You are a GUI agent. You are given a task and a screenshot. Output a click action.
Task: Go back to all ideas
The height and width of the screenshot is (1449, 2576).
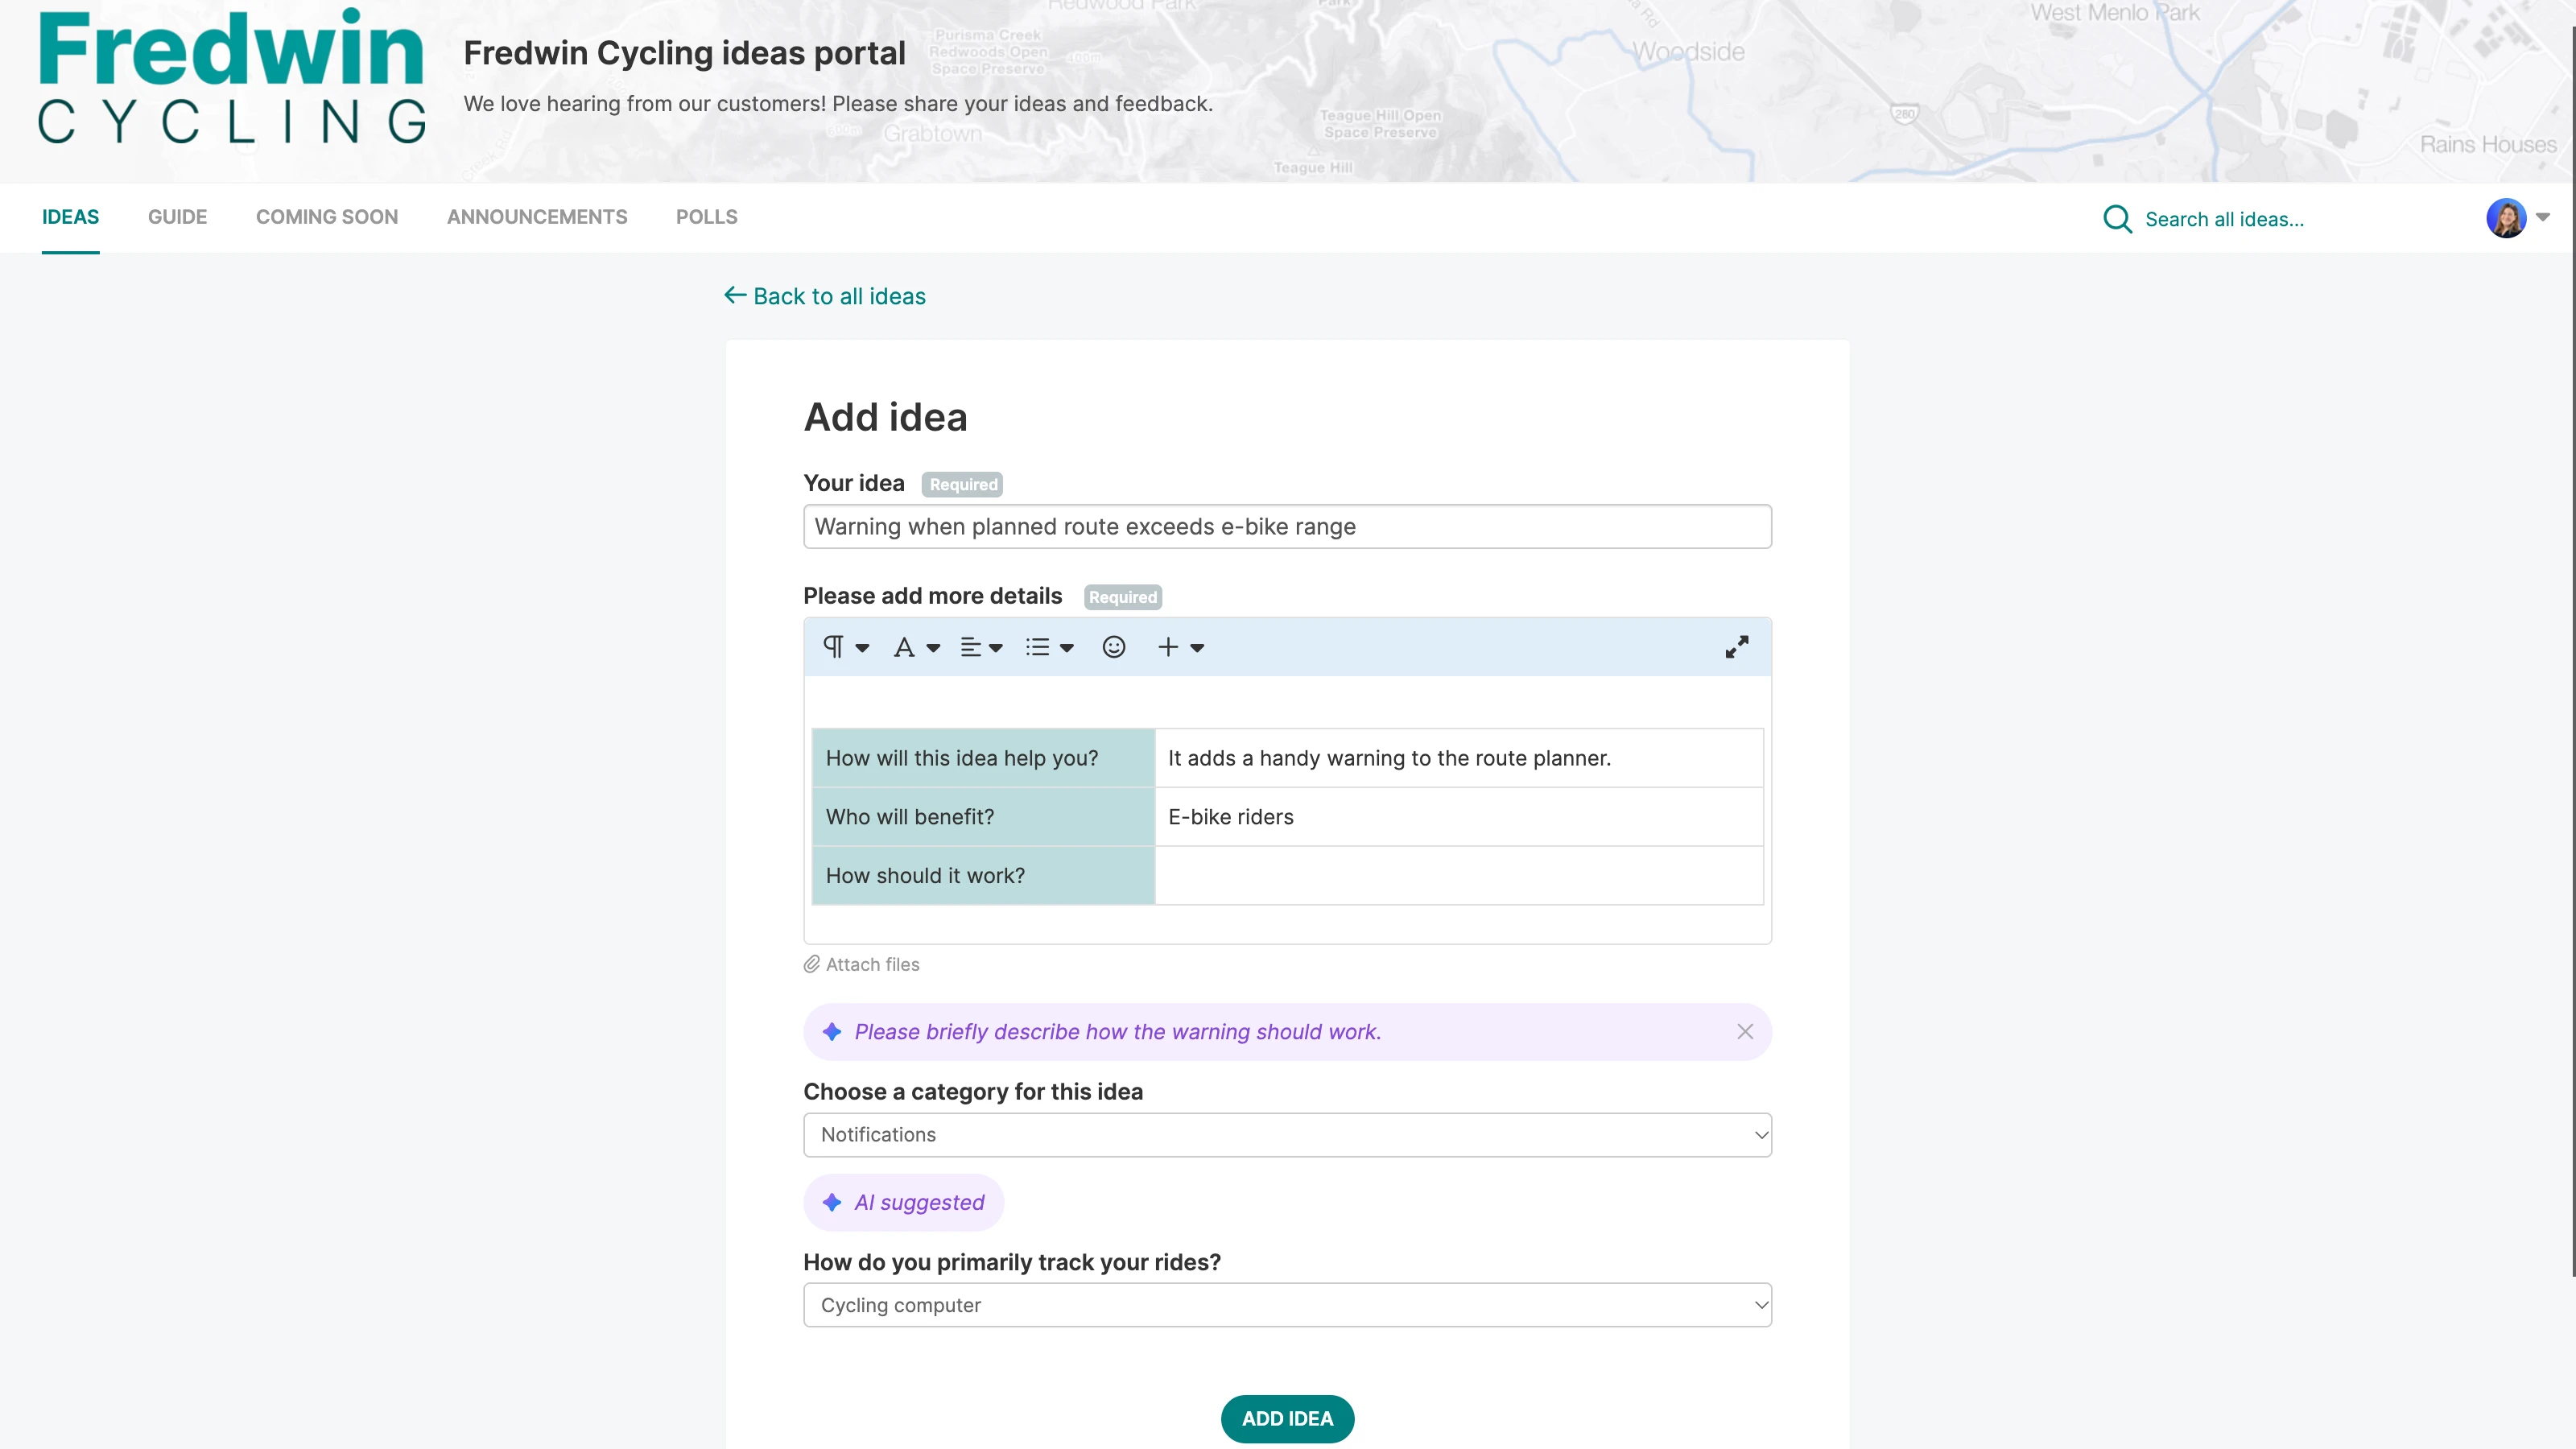pos(825,296)
